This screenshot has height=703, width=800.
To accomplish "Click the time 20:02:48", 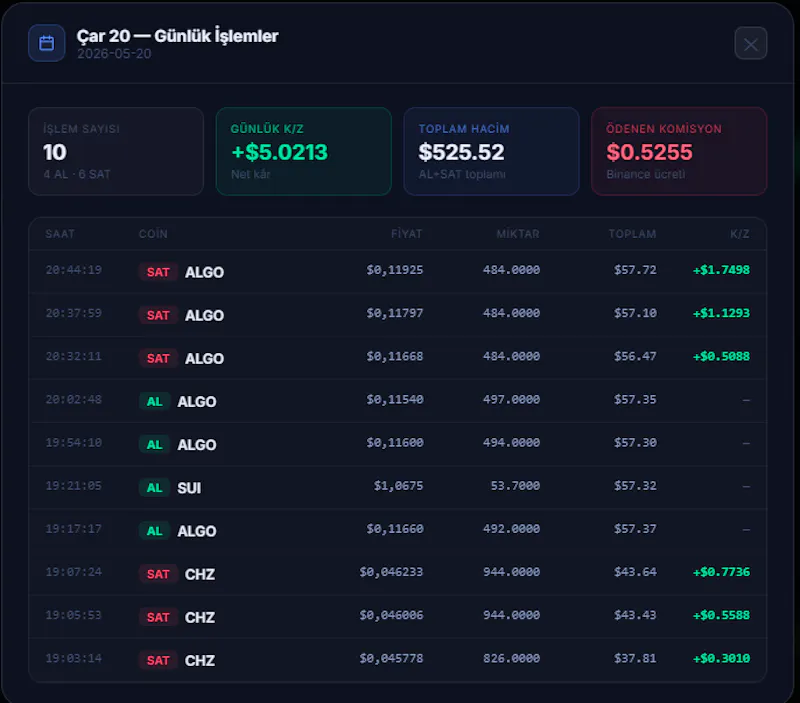I will point(73,399).
